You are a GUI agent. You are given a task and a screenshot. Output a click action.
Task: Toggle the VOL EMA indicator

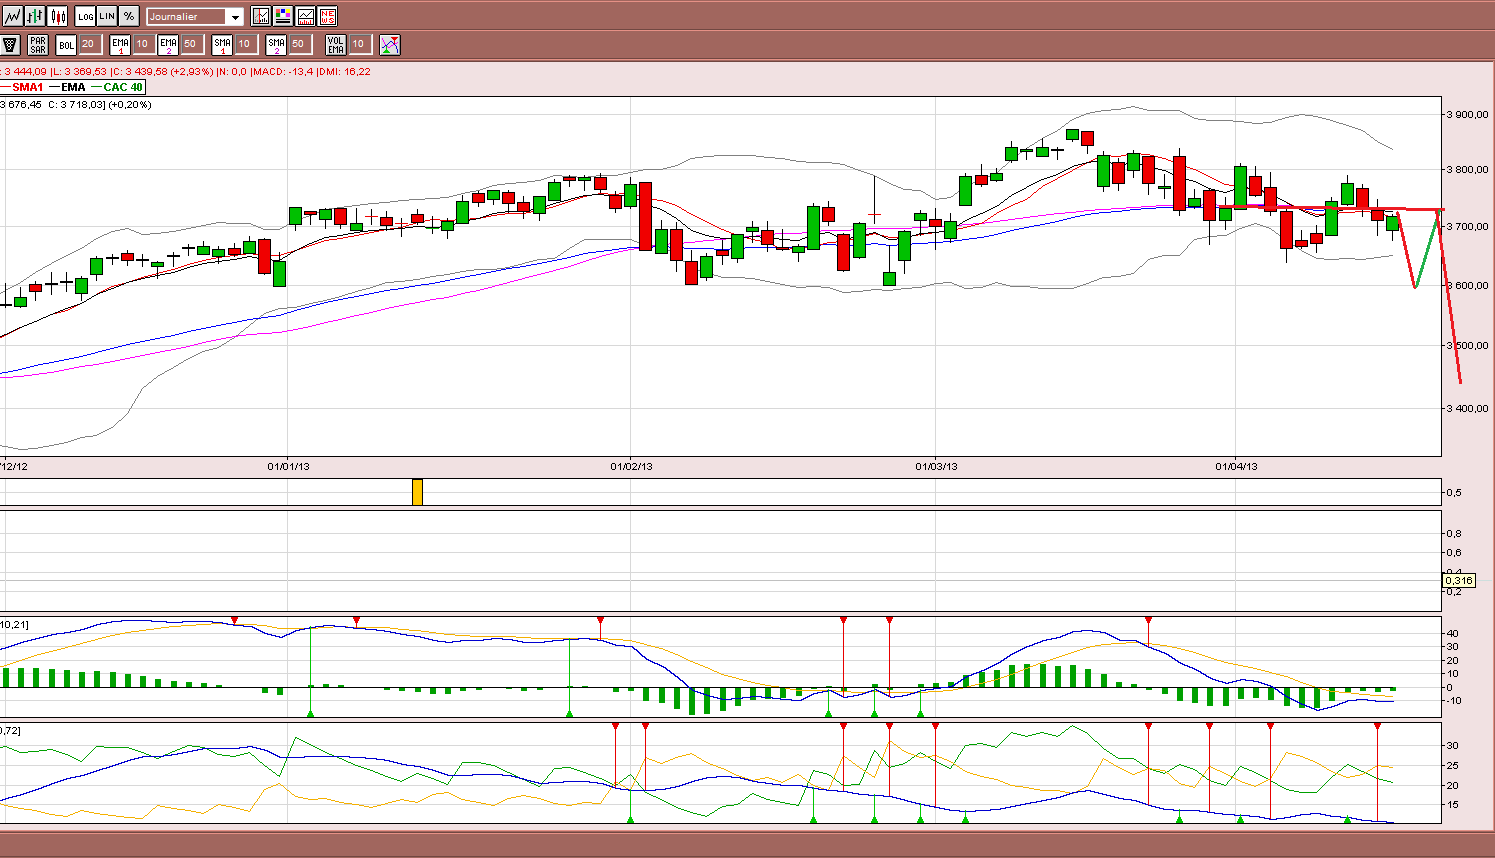336,44
